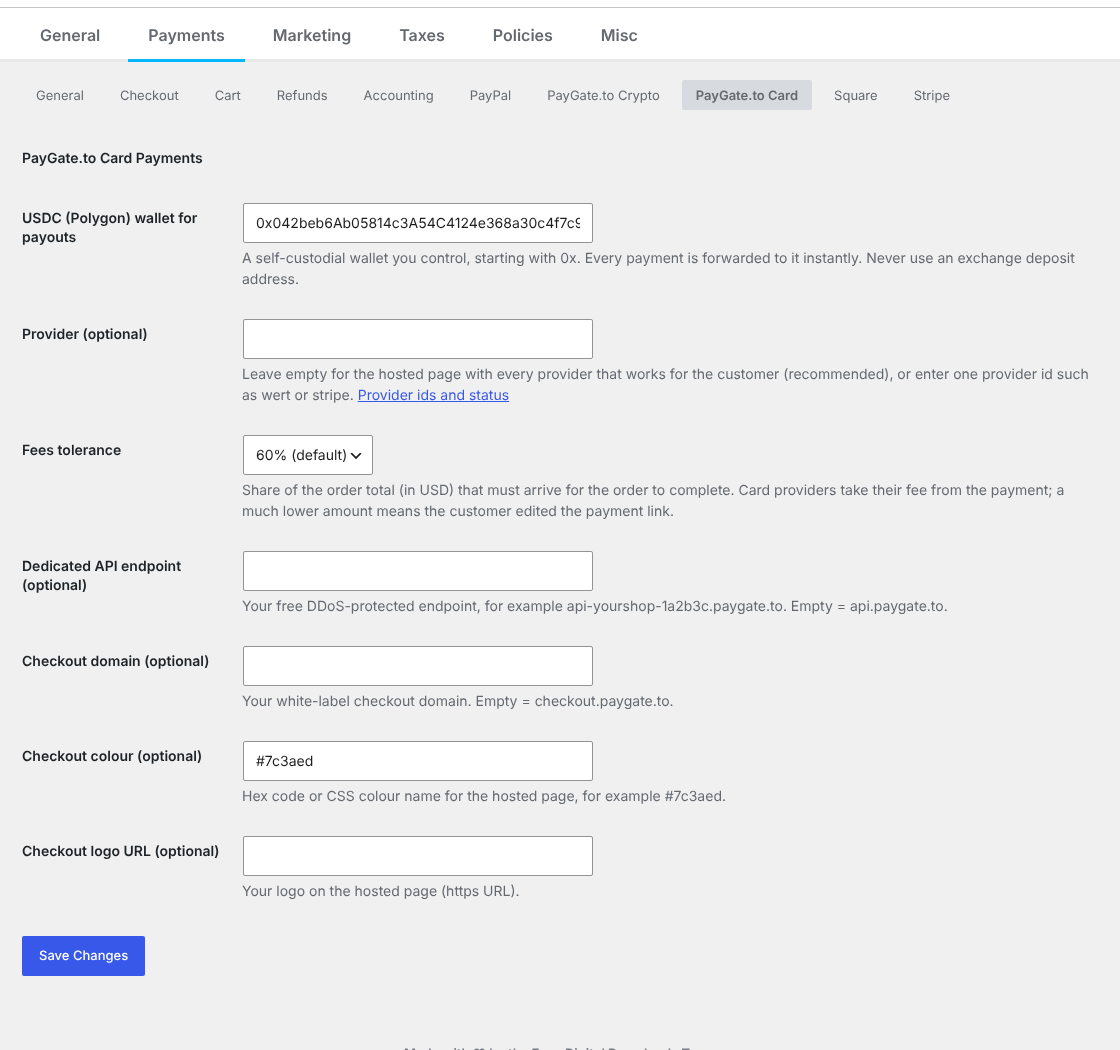Focus the Dedicated API endpoint field
1120x1050 pixels.
(x=418, y=571)
